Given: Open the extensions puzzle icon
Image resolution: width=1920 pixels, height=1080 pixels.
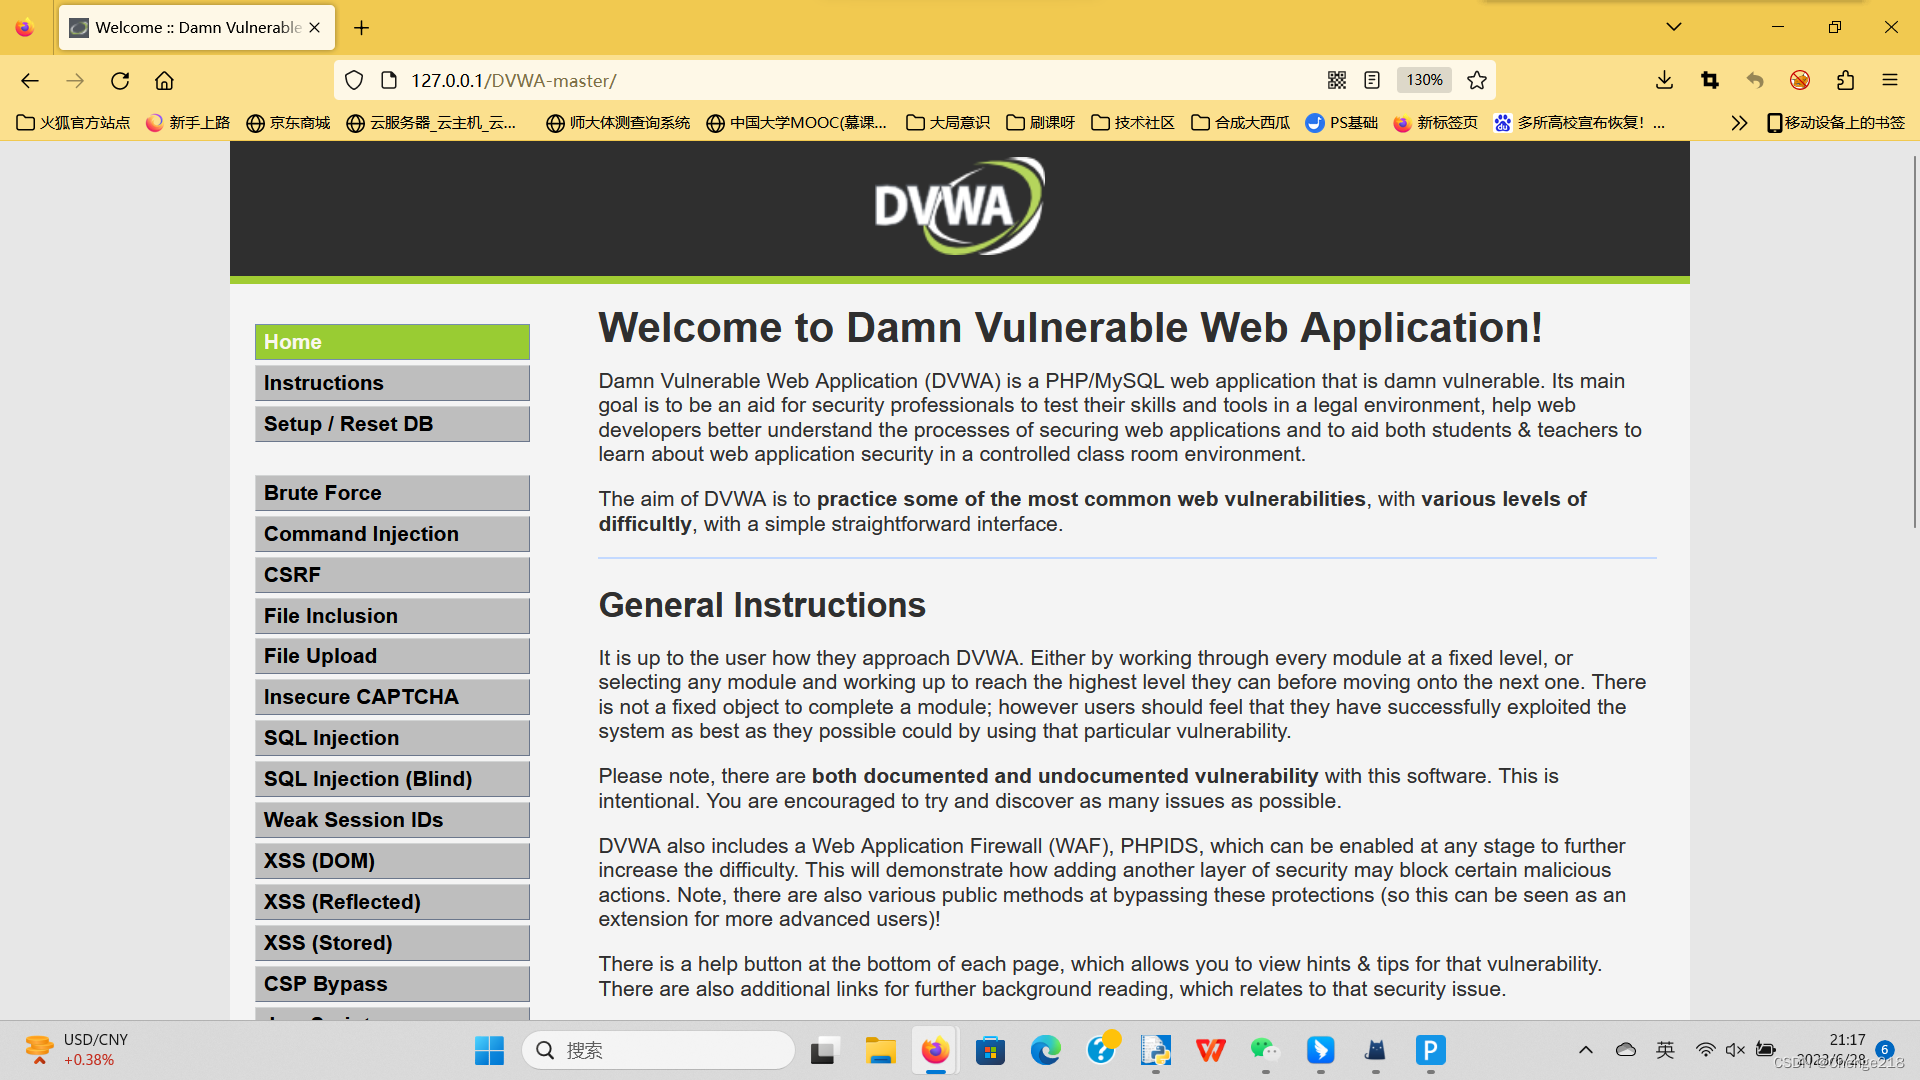Looking at the screenshot, I should [1845, 80].
